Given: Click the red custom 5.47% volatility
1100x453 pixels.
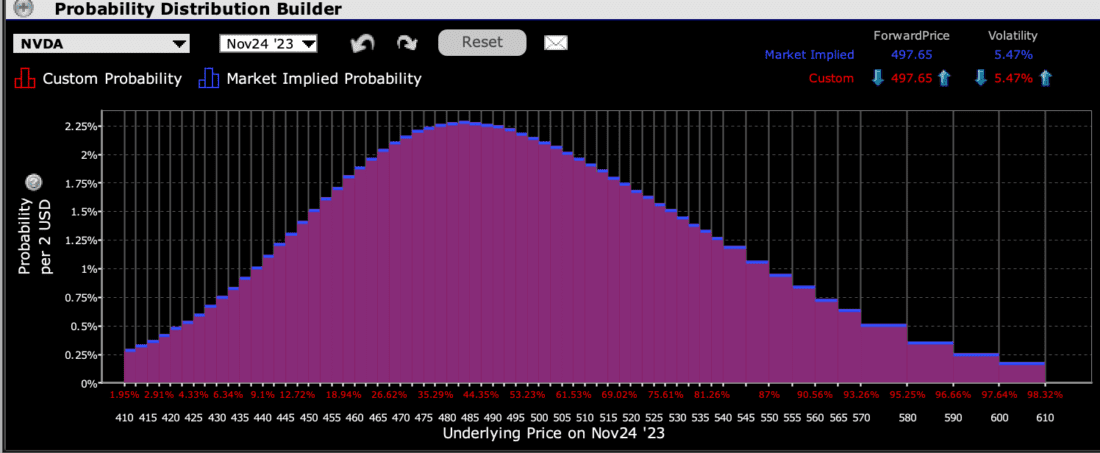Looking at the screenshot, I should (1014, 78).
